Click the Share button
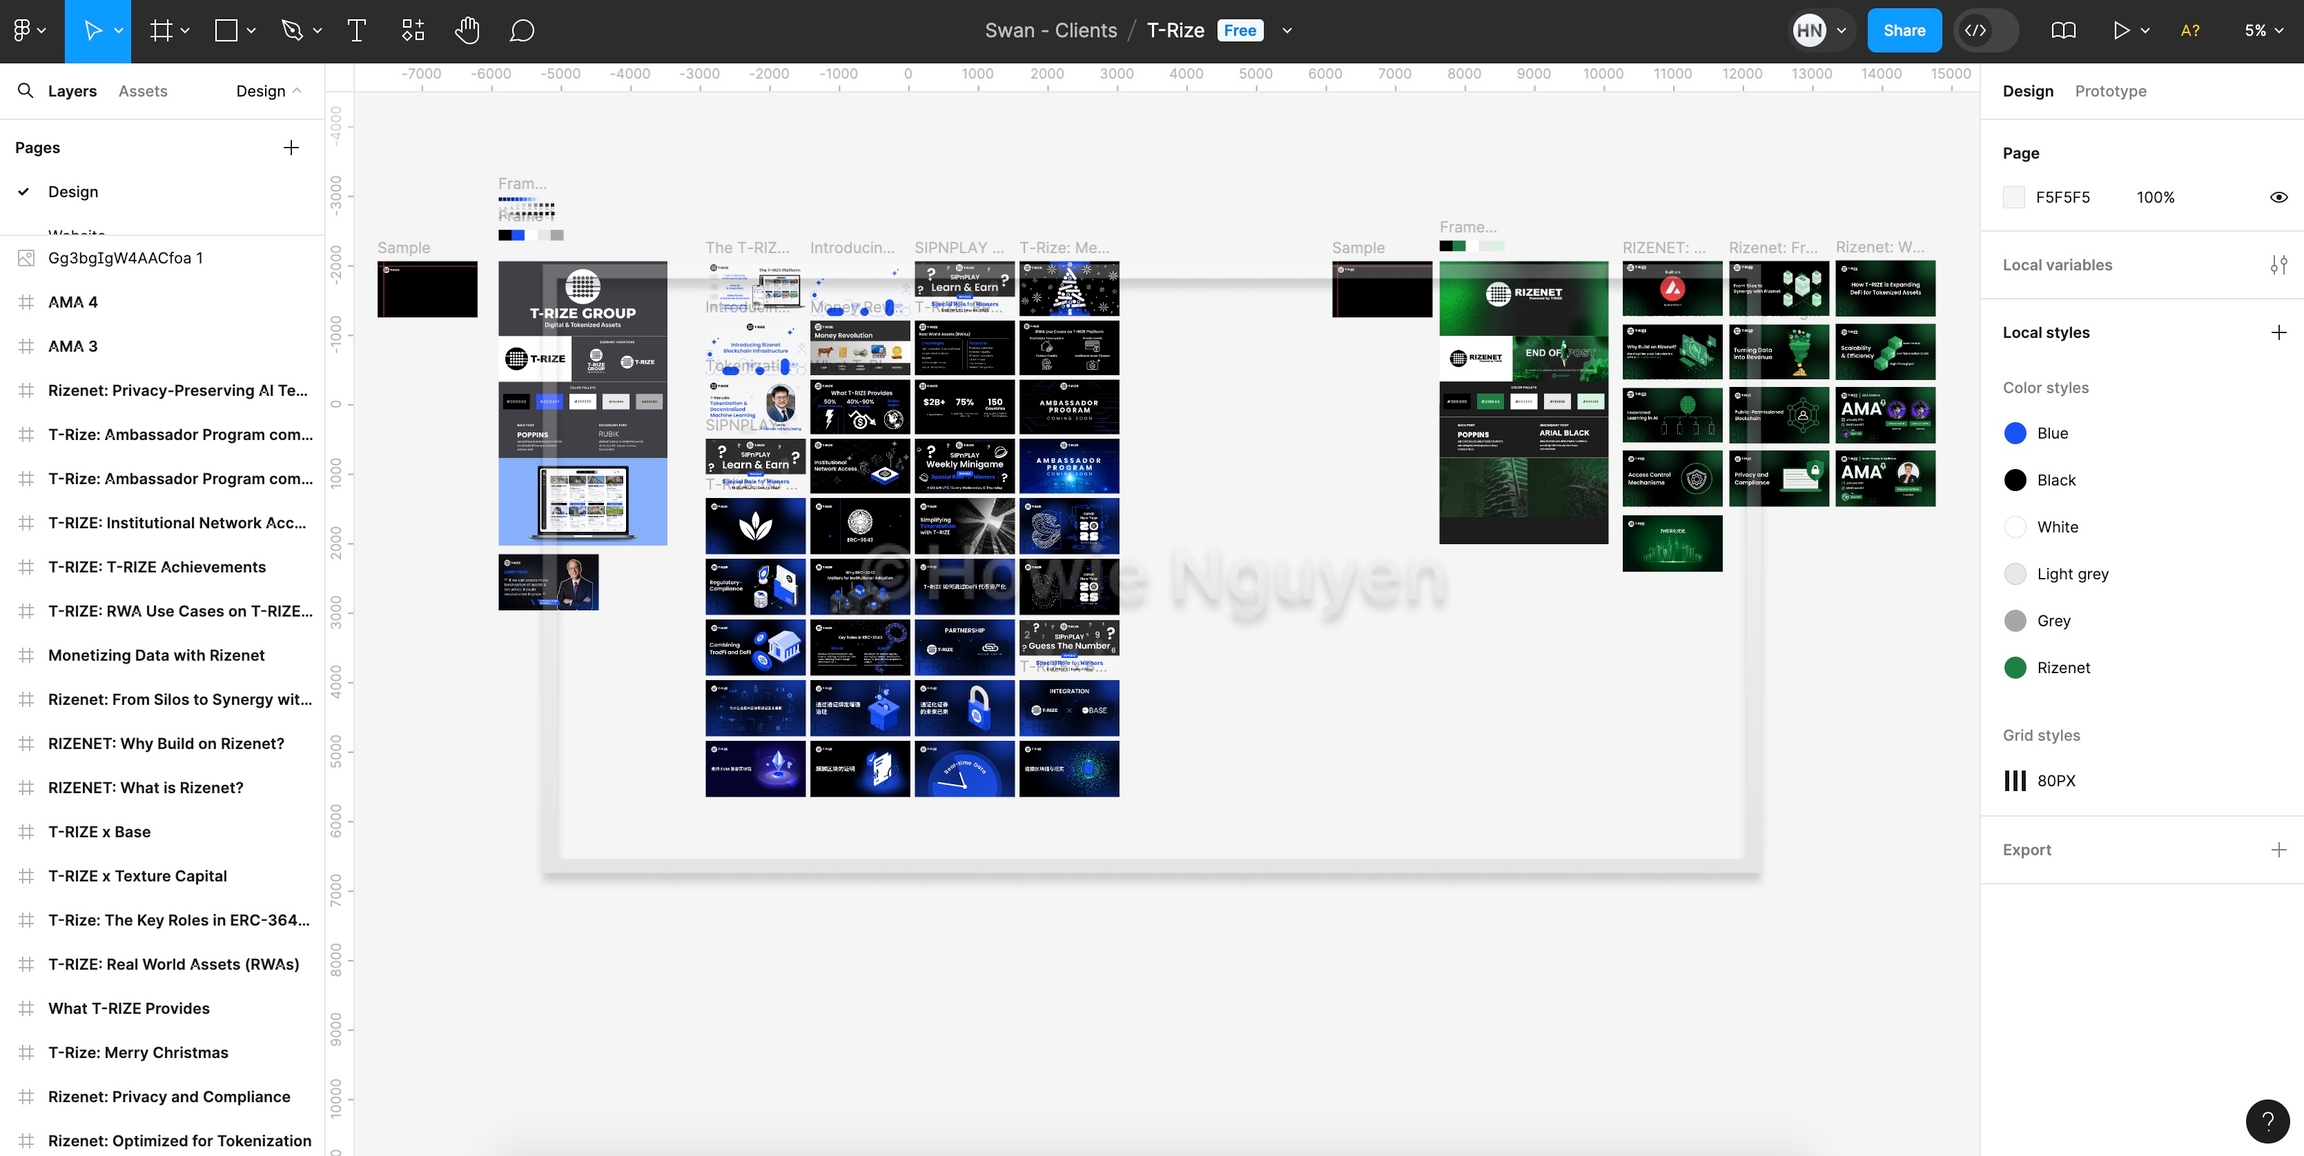 click(x=1904, y=31)
